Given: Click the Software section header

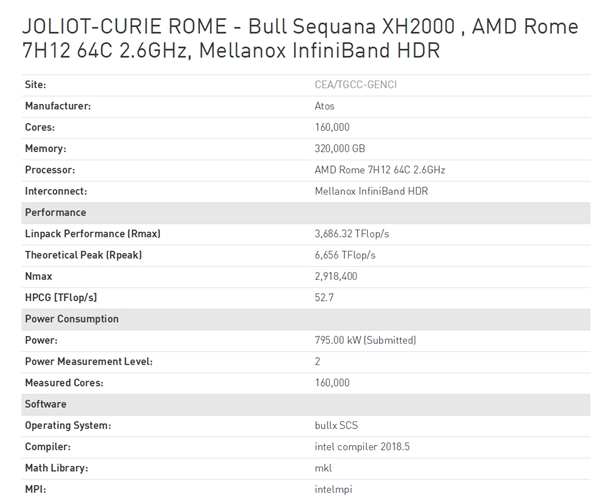Looking at the screenshot, I should point(46,404).
